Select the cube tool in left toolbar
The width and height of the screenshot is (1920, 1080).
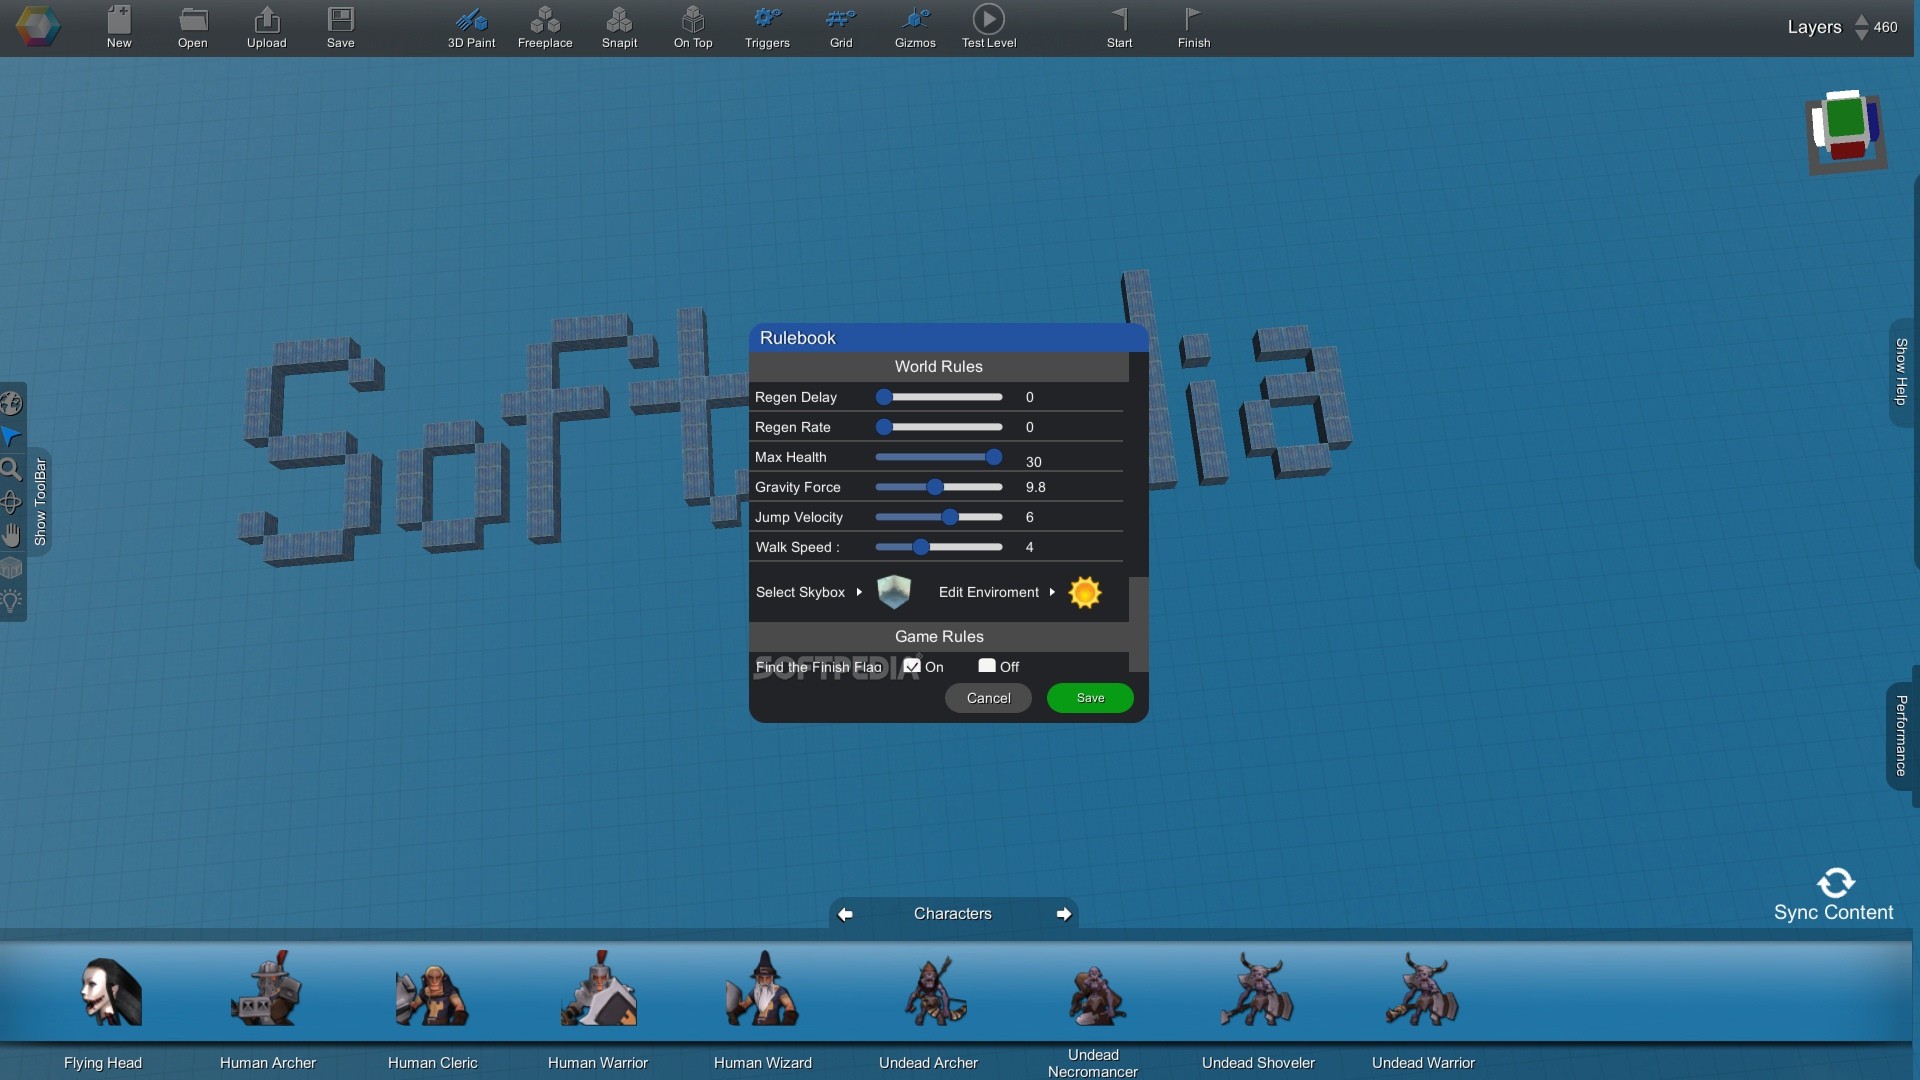pos(11,568)
